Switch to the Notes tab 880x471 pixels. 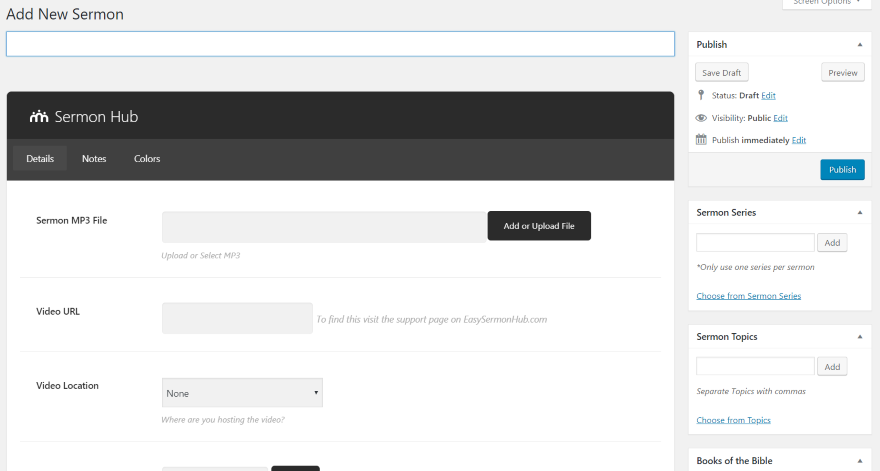(x=94, y=158)
